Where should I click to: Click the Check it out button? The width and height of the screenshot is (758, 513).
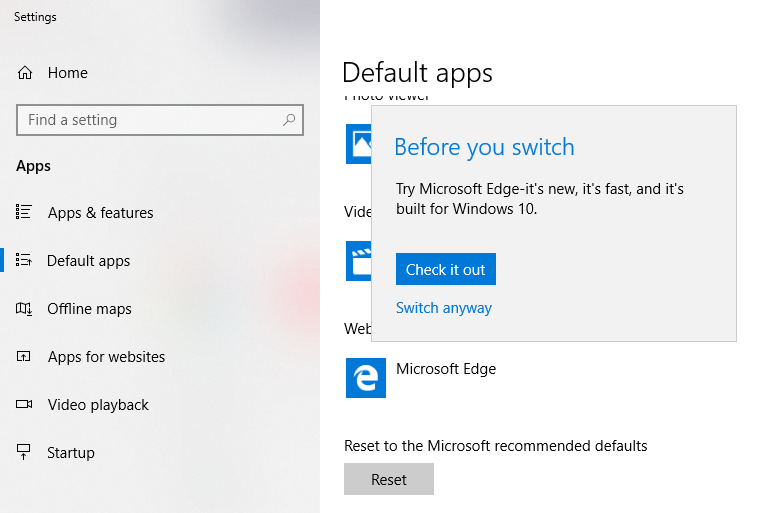tap(445, 269)
